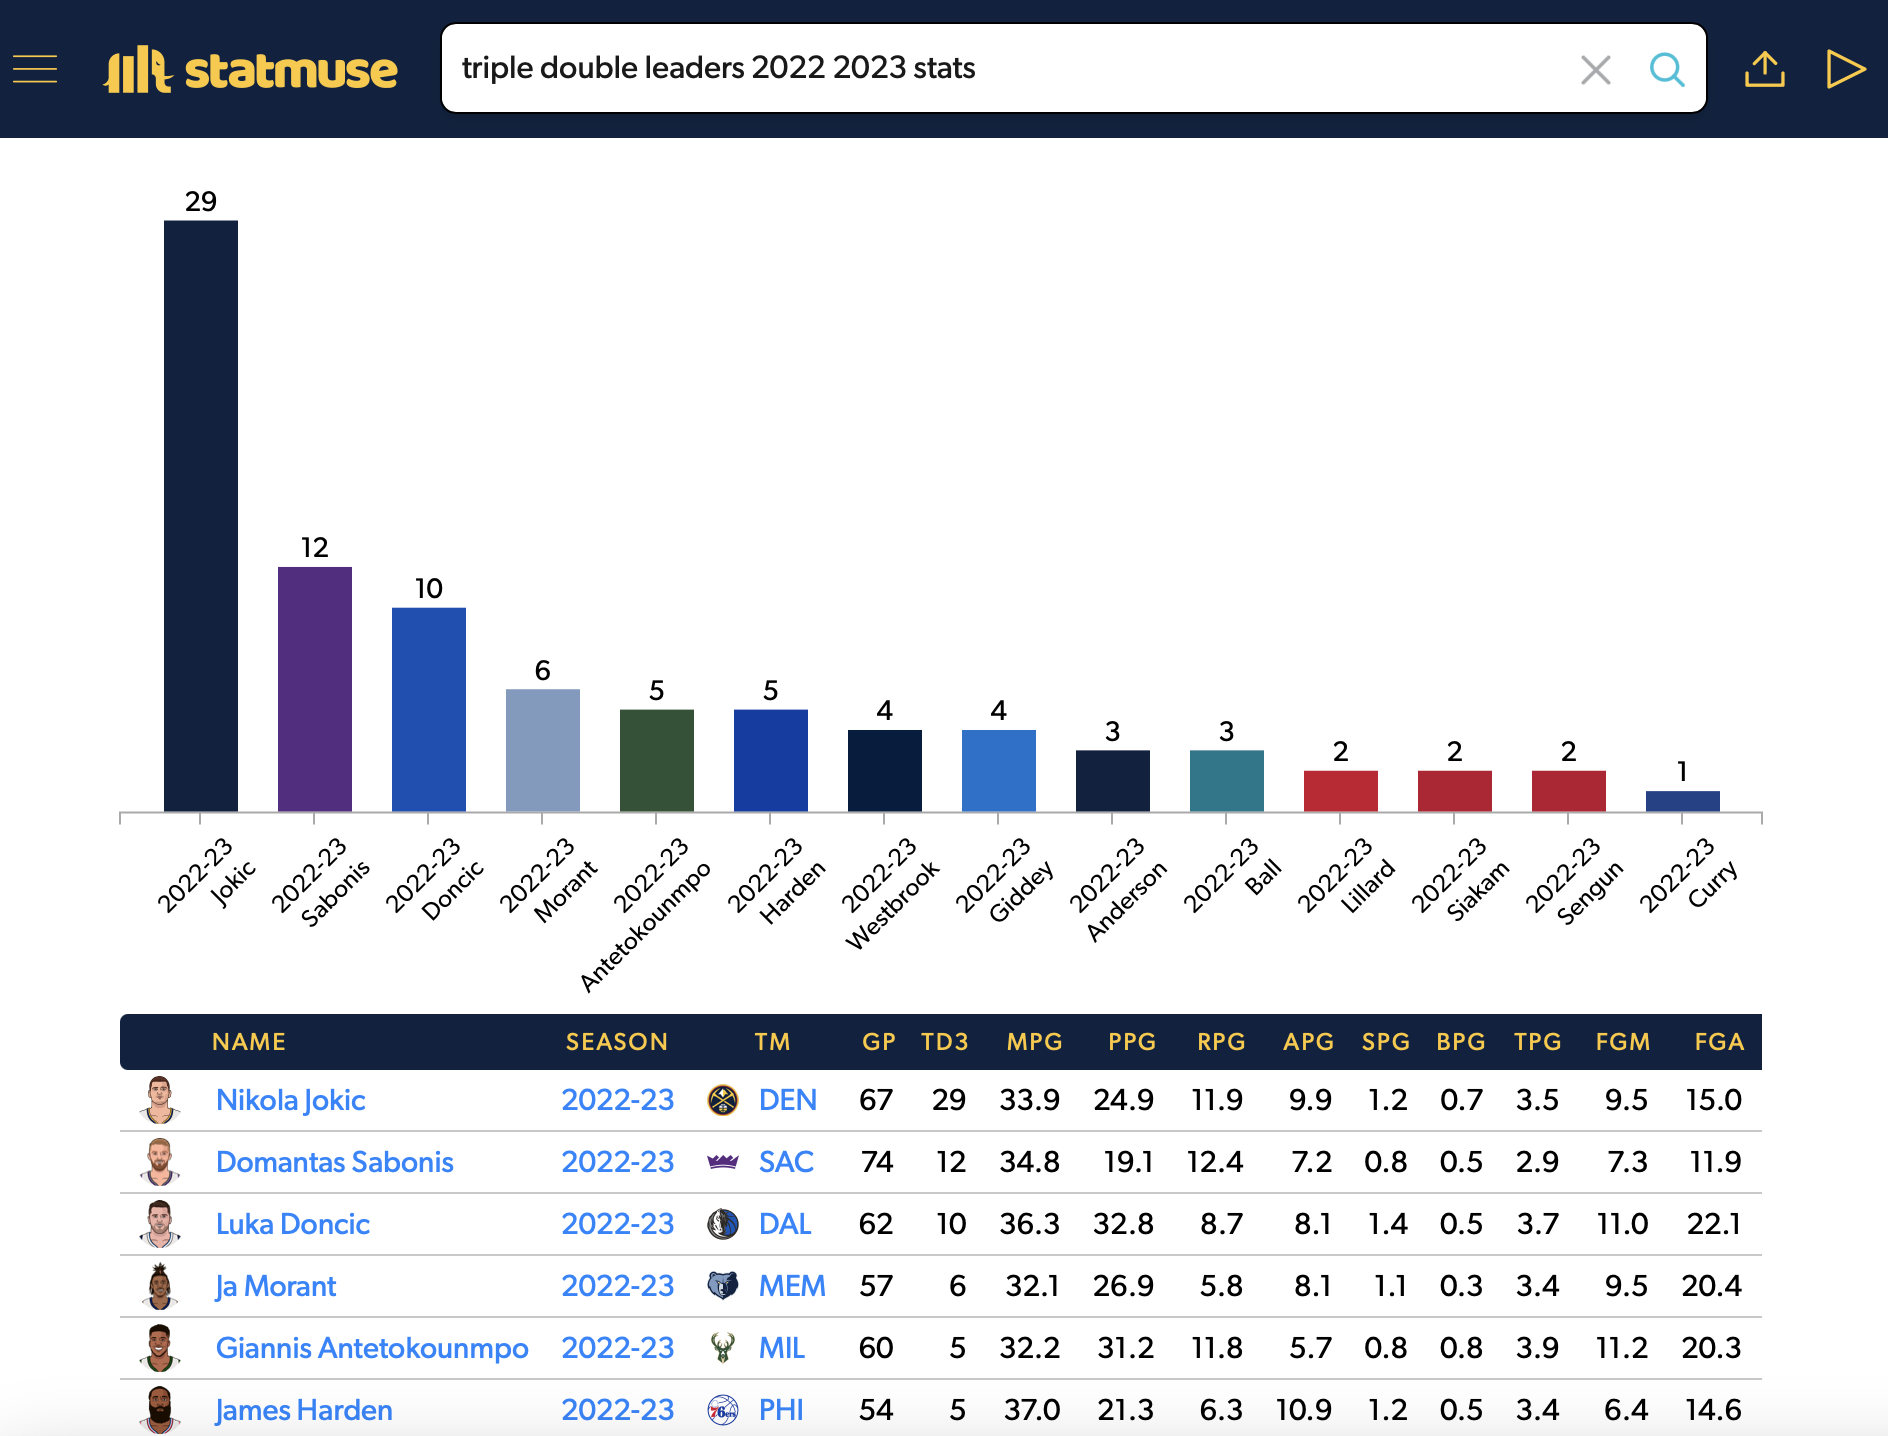1888x1436 pixels.
Task: Click 2022-23 season link for Harden
Action: pos(617,1410)
